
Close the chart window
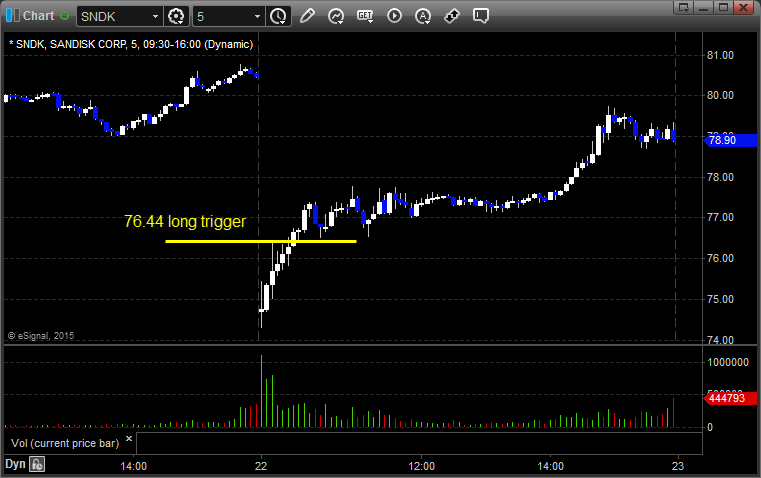click(x=744, y=7)
